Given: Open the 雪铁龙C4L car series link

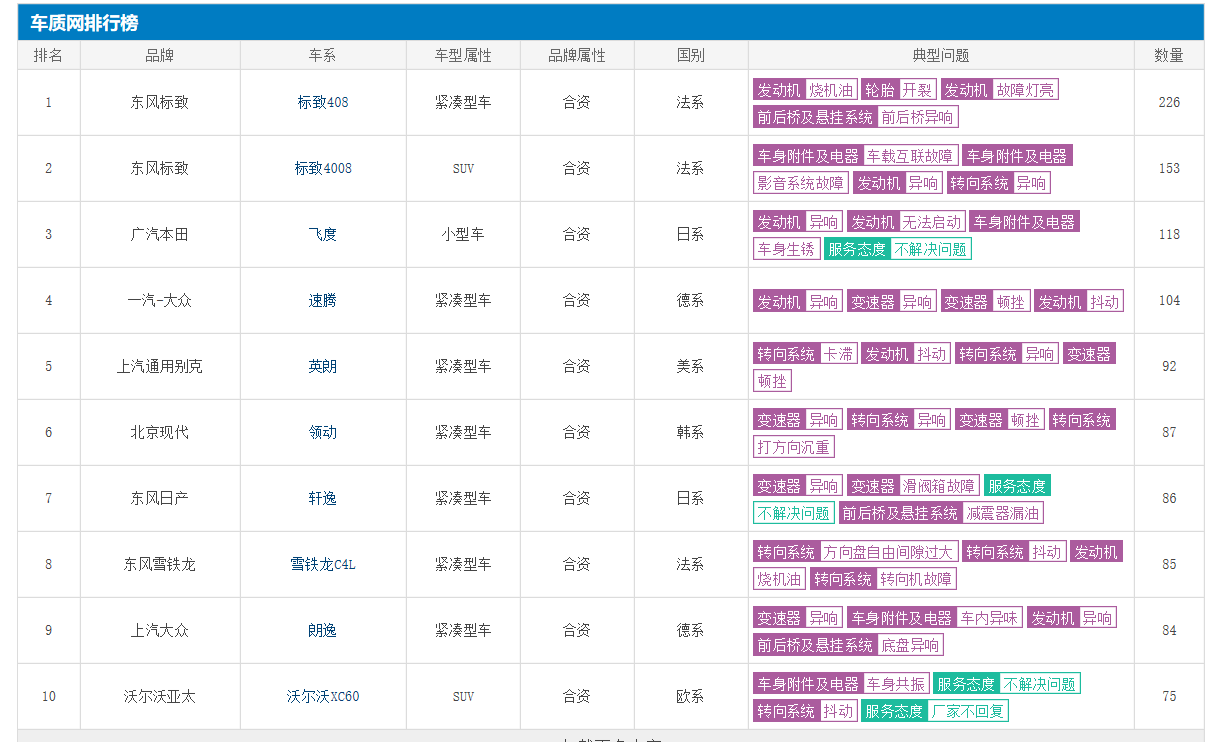Looking at the screenshot, I should click(x=323, y=564).
